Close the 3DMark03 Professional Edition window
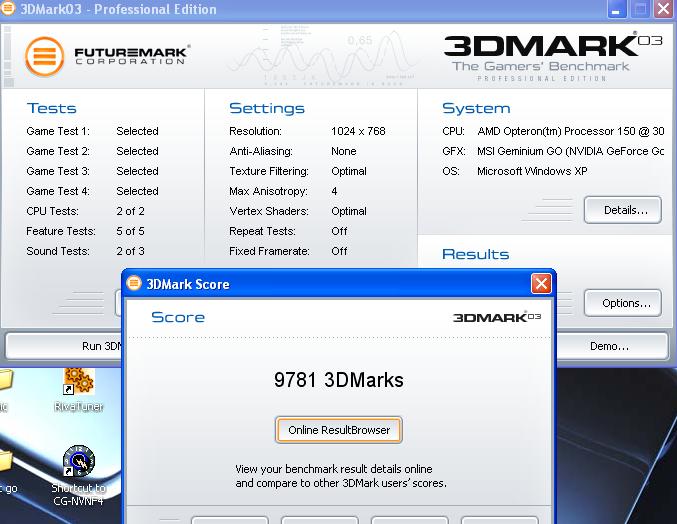677x524 pixels. tap(663, 9)
